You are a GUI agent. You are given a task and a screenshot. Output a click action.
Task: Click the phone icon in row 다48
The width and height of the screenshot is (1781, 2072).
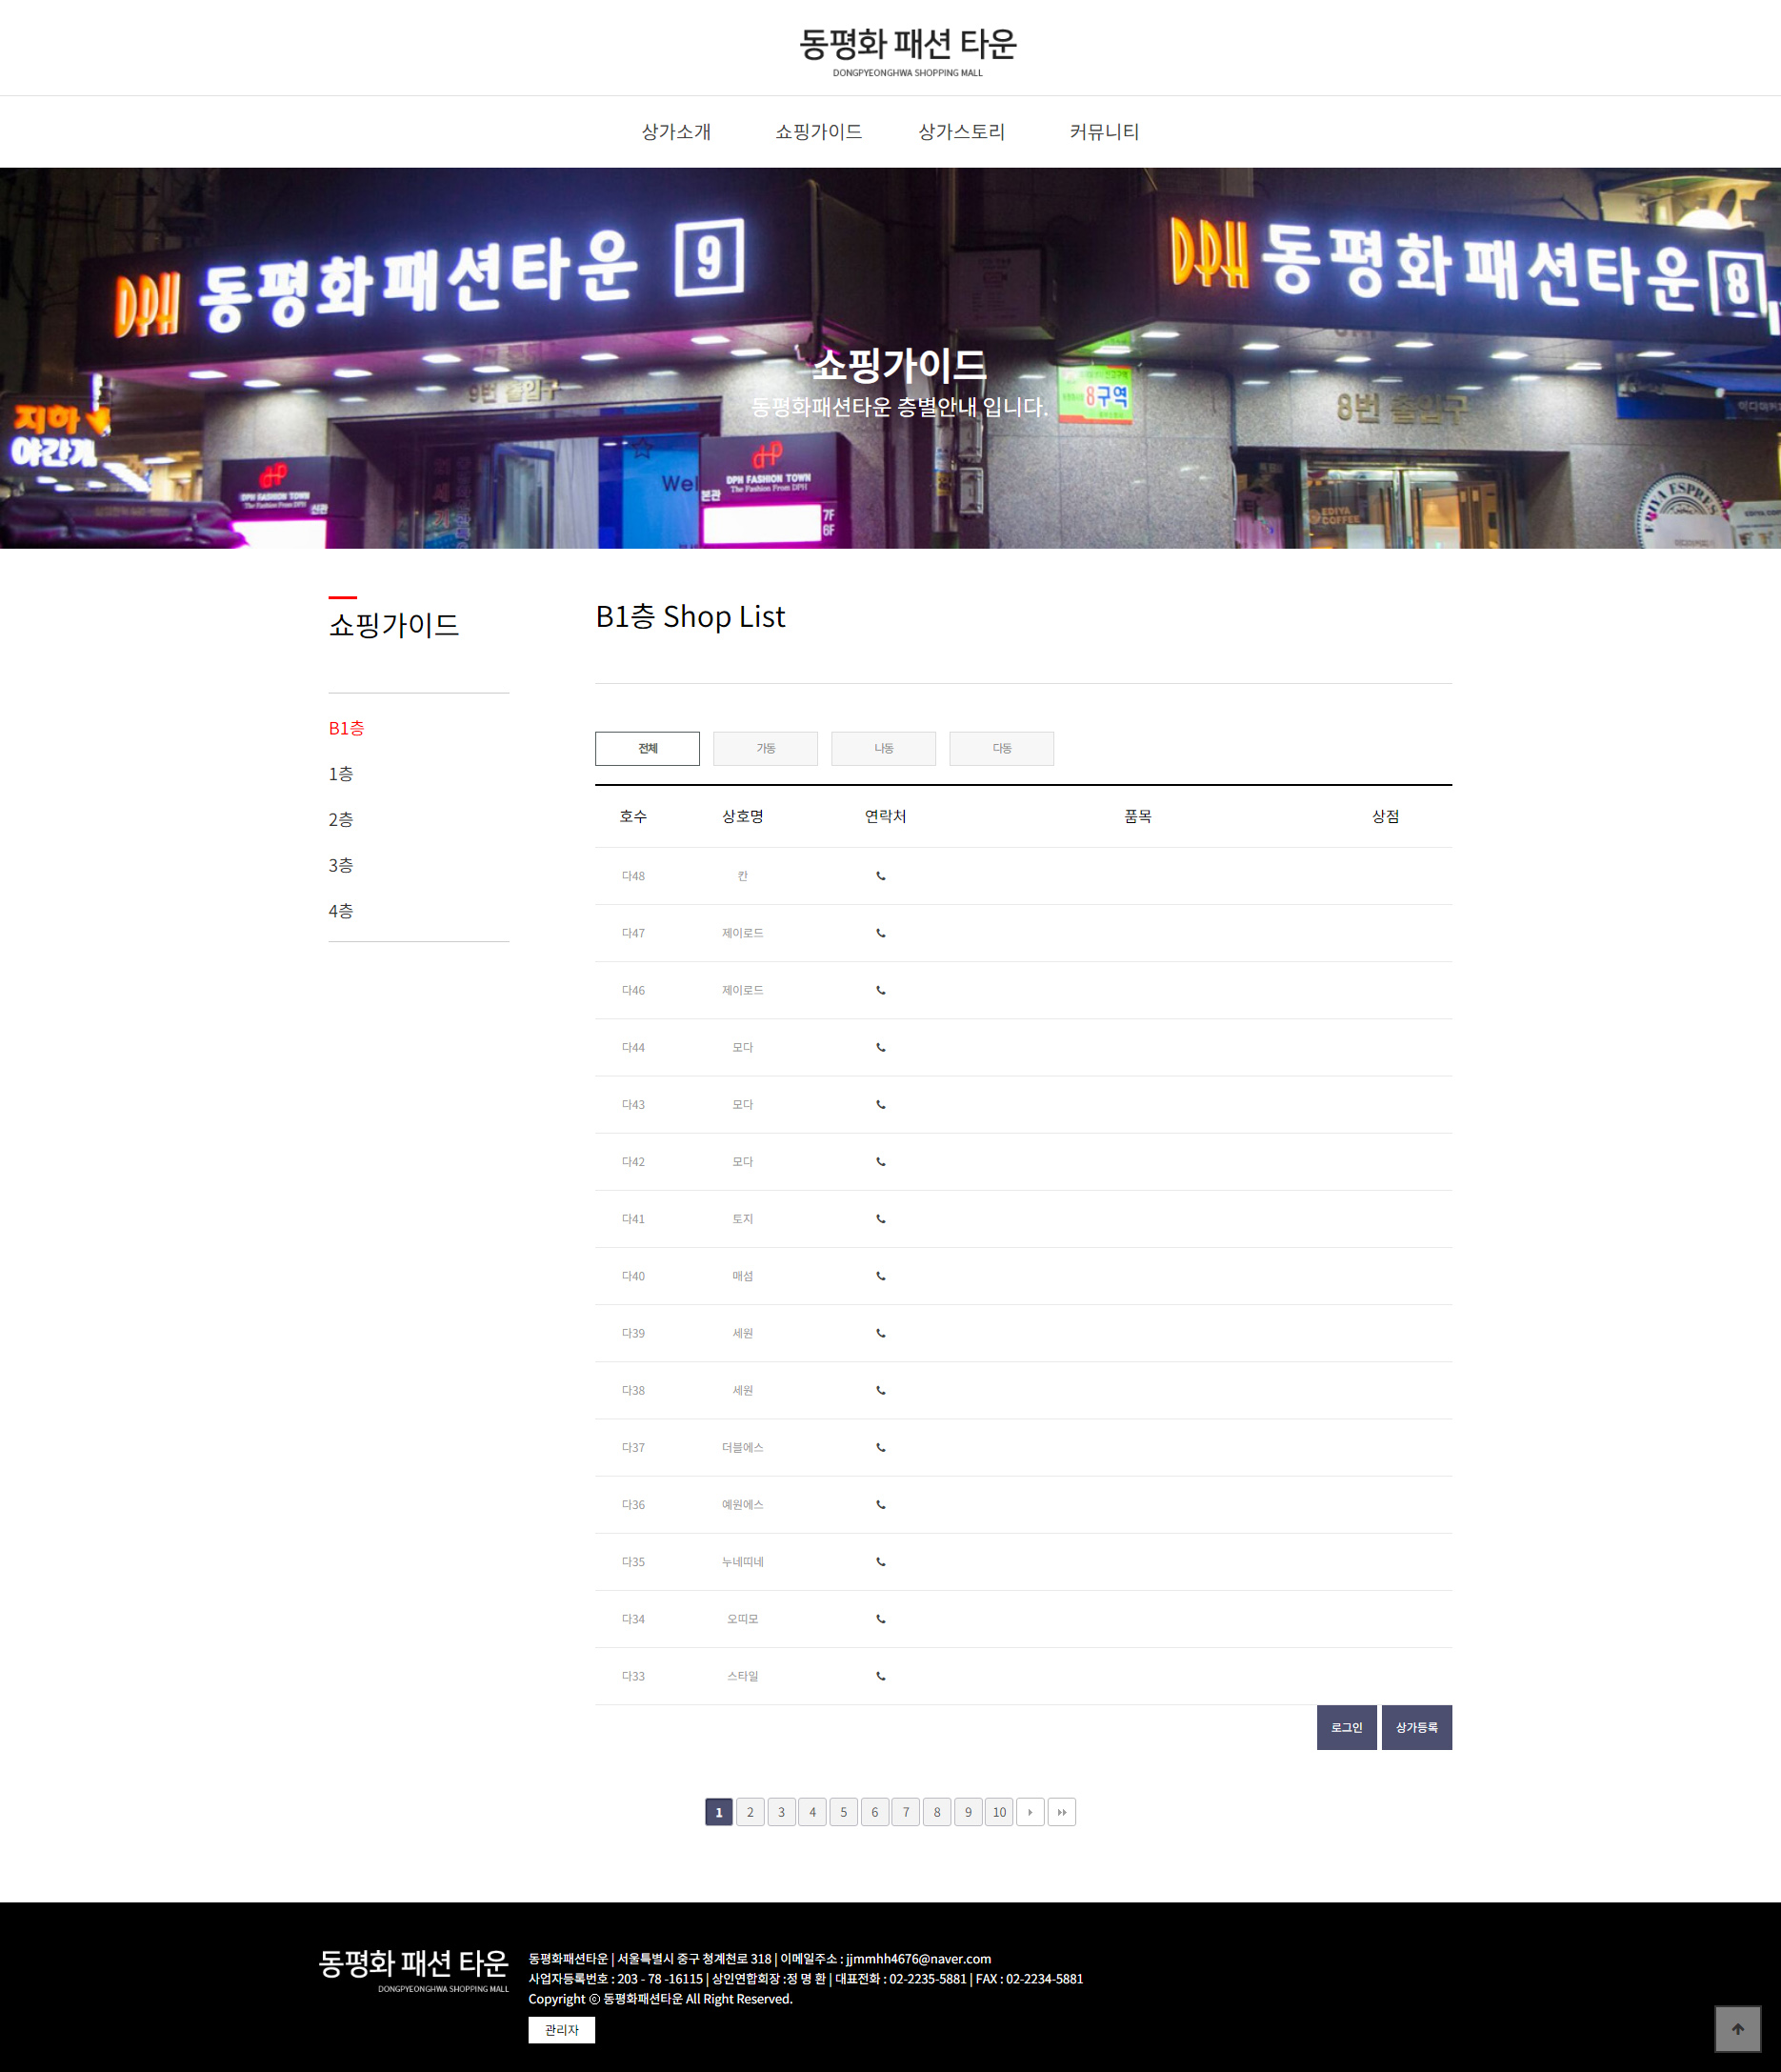pyautogui.click(x=881, y=876)
